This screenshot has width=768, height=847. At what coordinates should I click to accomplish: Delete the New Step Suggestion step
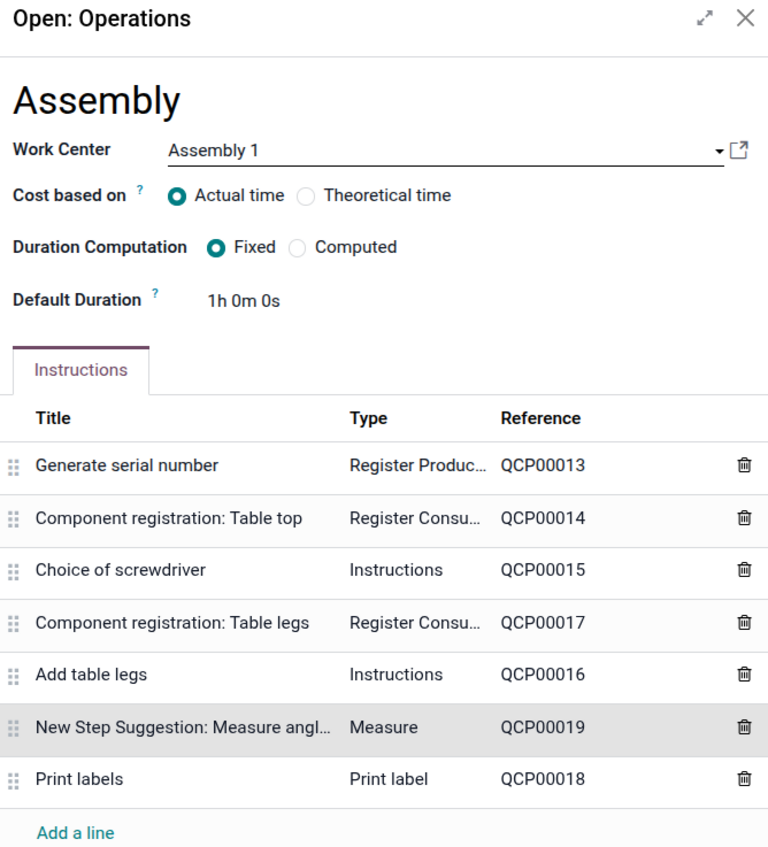pos(744,727)
